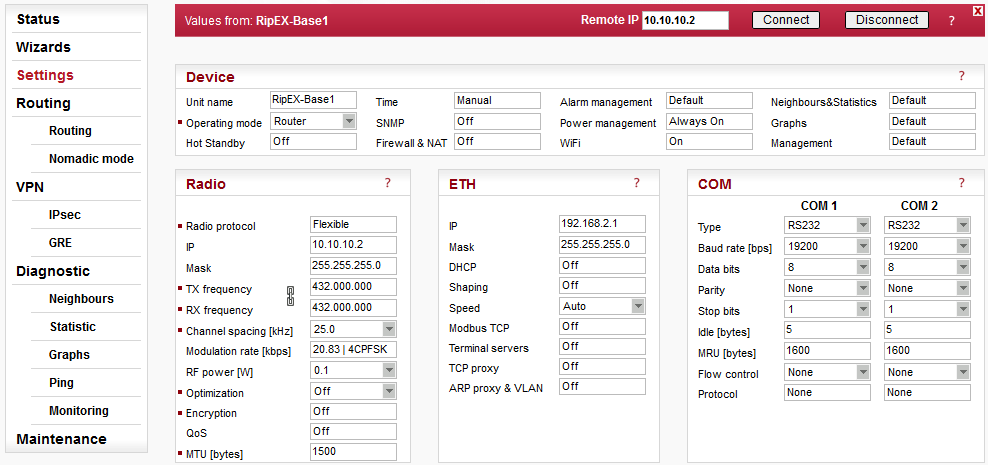The image size is (988, 465).
Task: Focus the Remote IP input field
Action: (x=685, y=20)
